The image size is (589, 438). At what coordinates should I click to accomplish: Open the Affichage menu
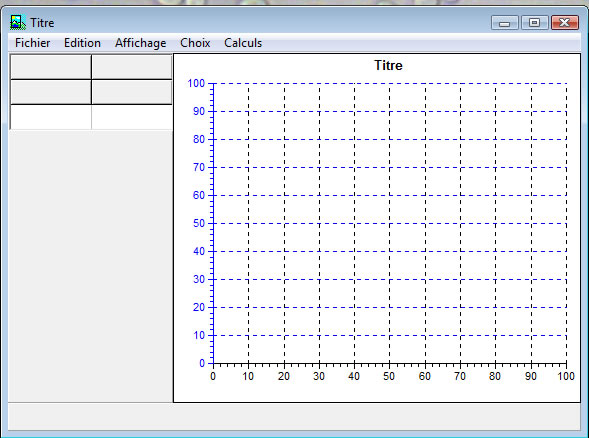pos(140,43)
